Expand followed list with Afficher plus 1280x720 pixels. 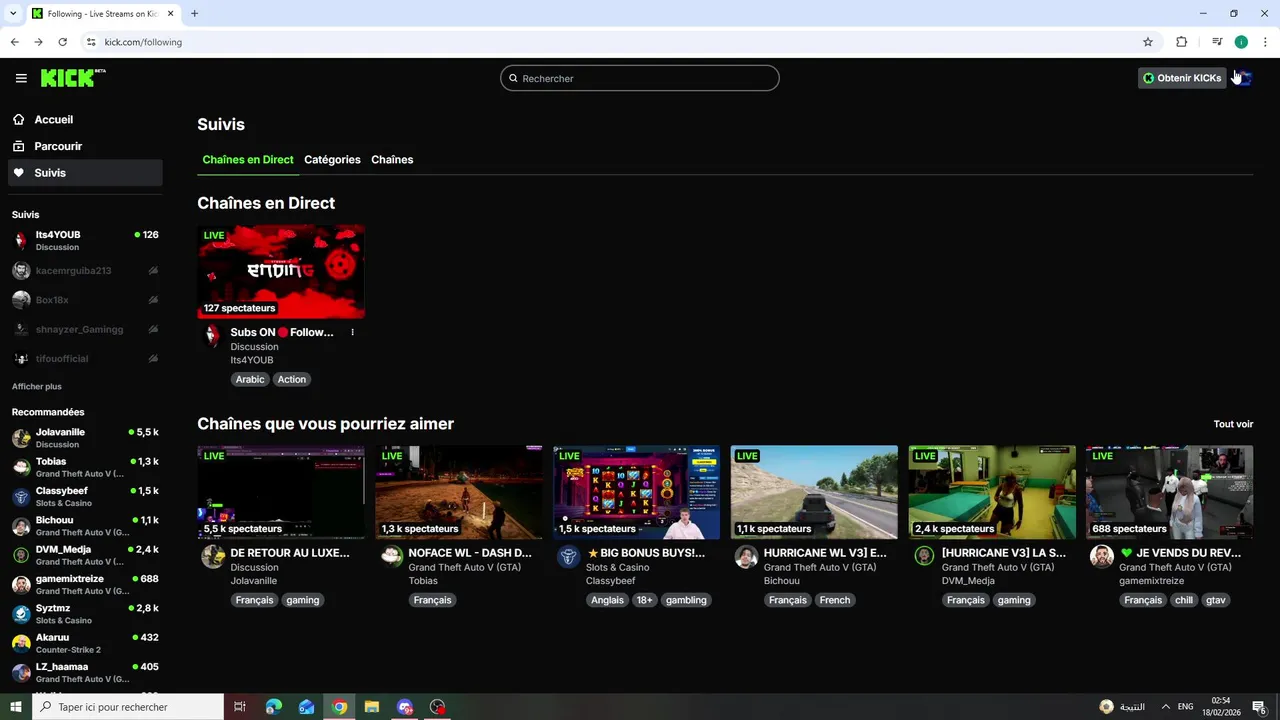[37, 386]
